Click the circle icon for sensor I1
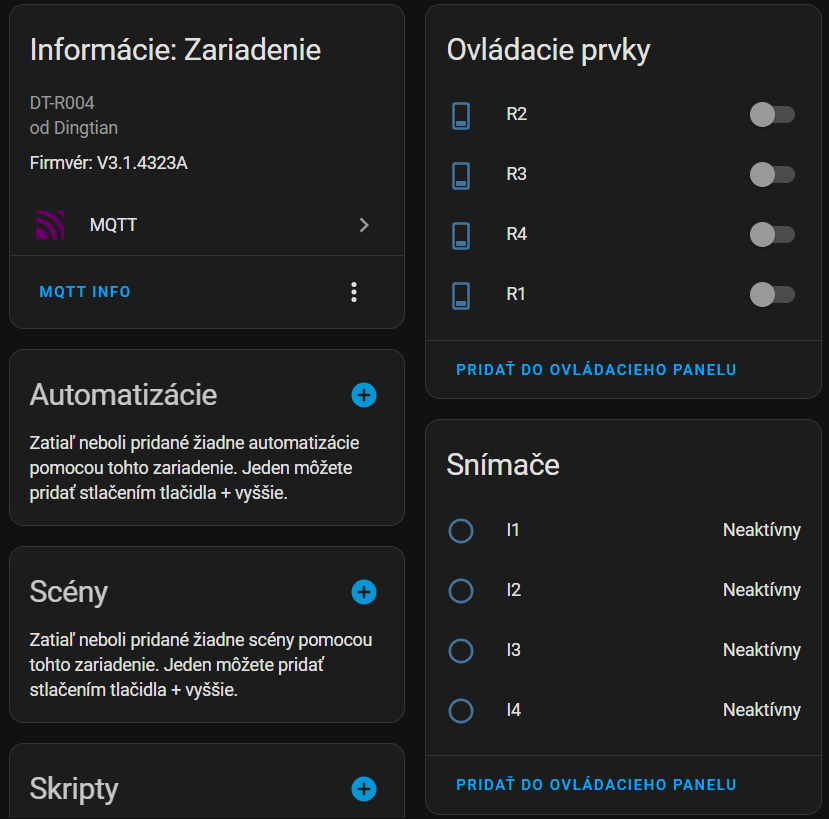This screenshot has width=829, height=819. point(461,531)
